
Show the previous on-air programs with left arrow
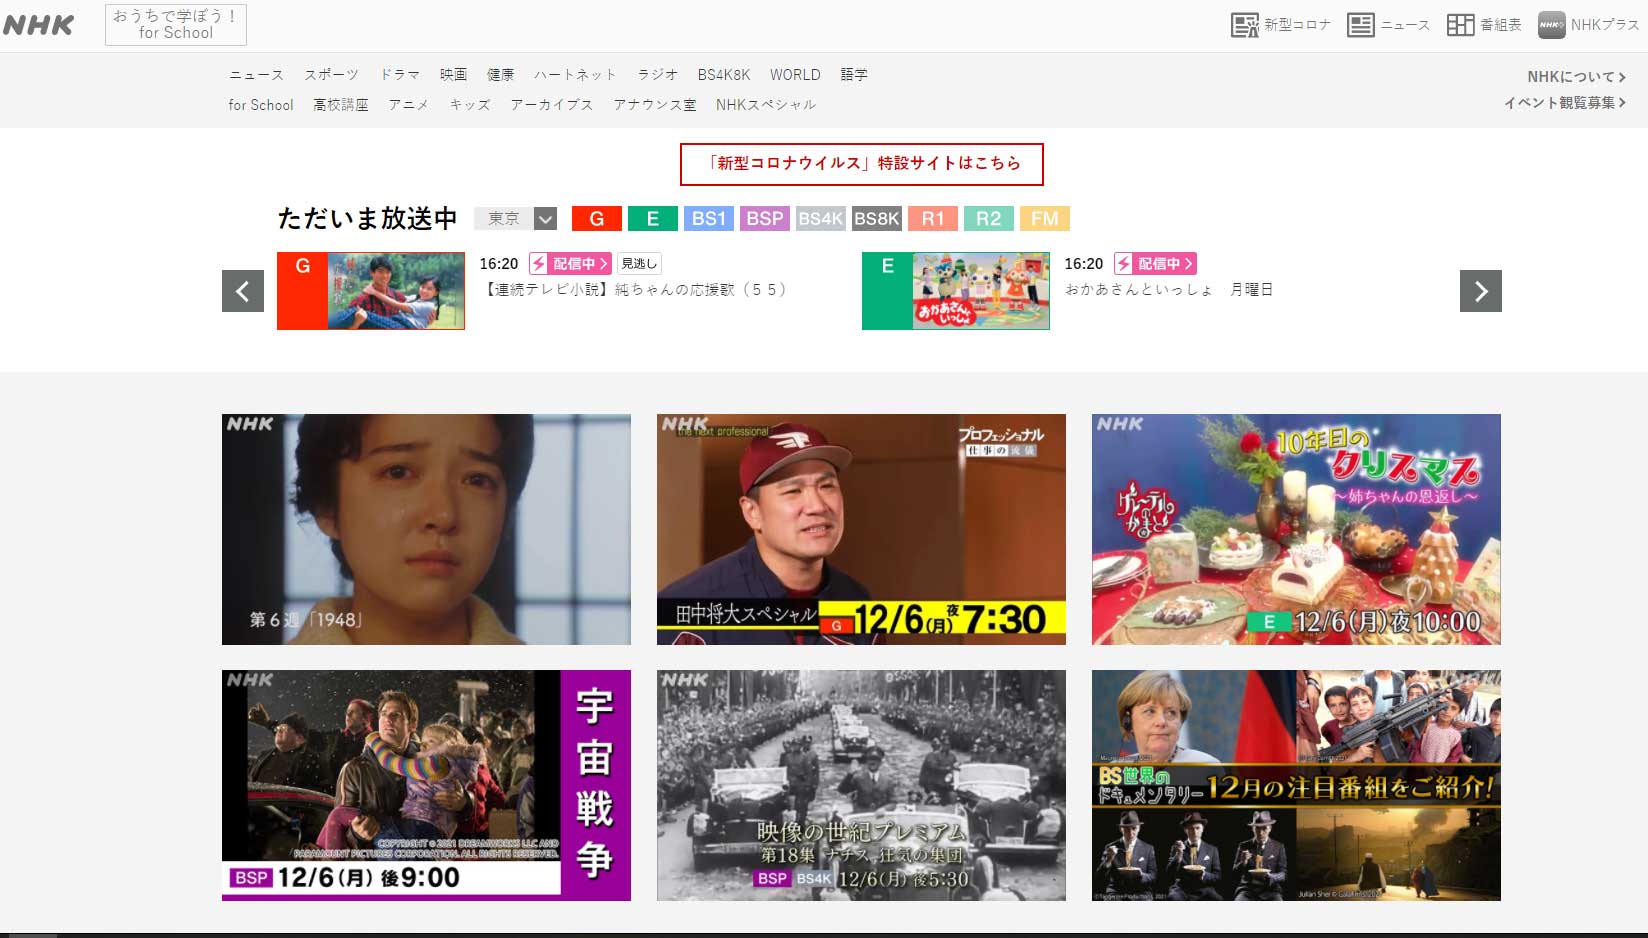pos(243,291)
